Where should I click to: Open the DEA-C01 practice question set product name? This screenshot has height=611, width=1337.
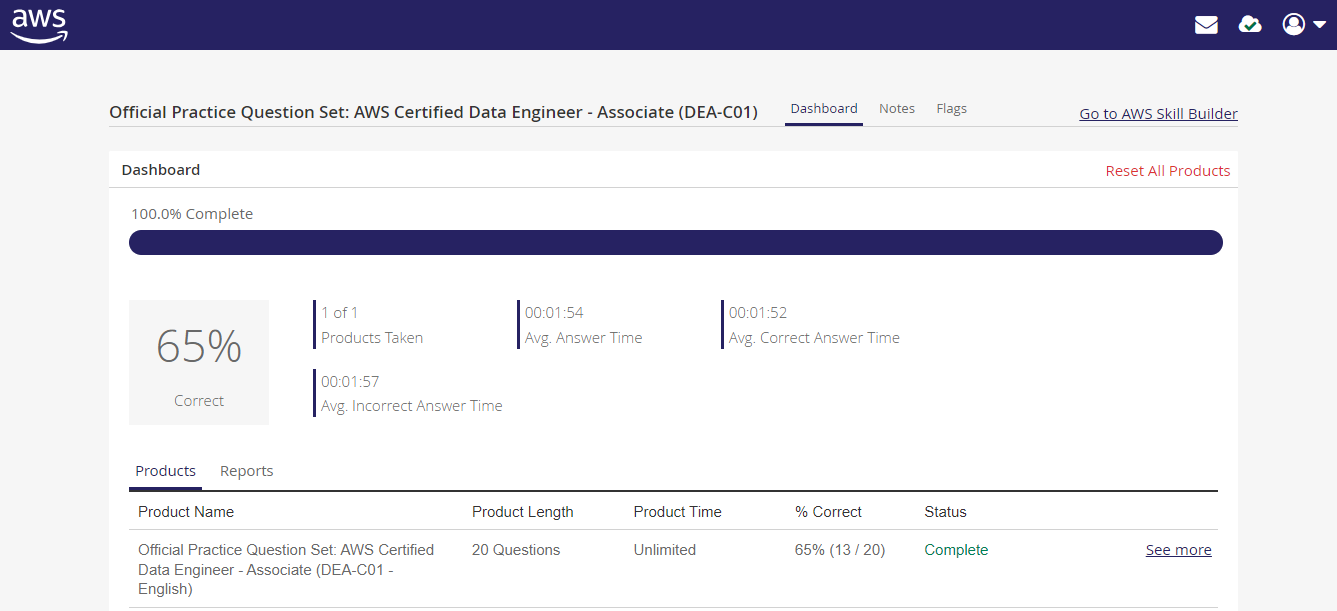pos(285,569)
